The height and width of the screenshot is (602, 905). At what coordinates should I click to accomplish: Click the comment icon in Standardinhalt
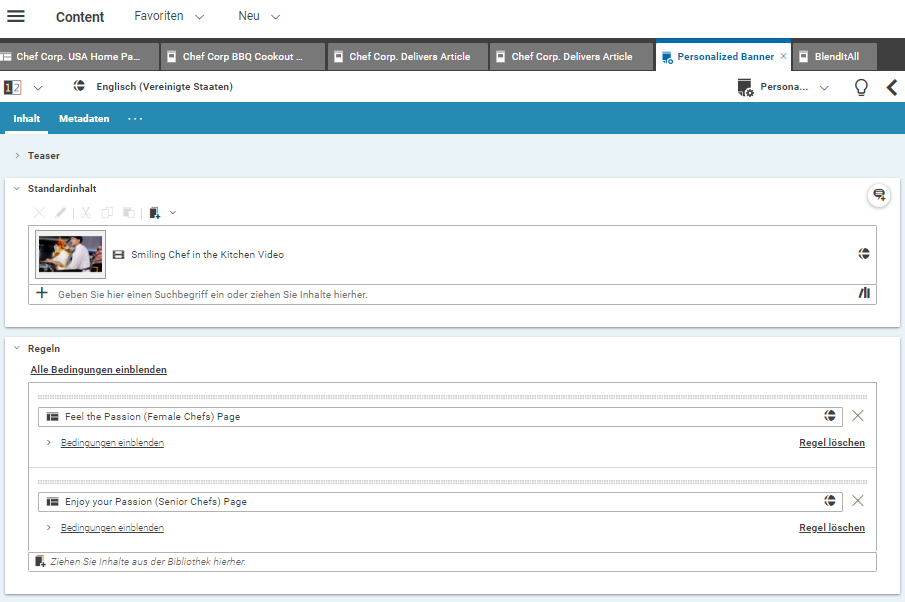879,195
